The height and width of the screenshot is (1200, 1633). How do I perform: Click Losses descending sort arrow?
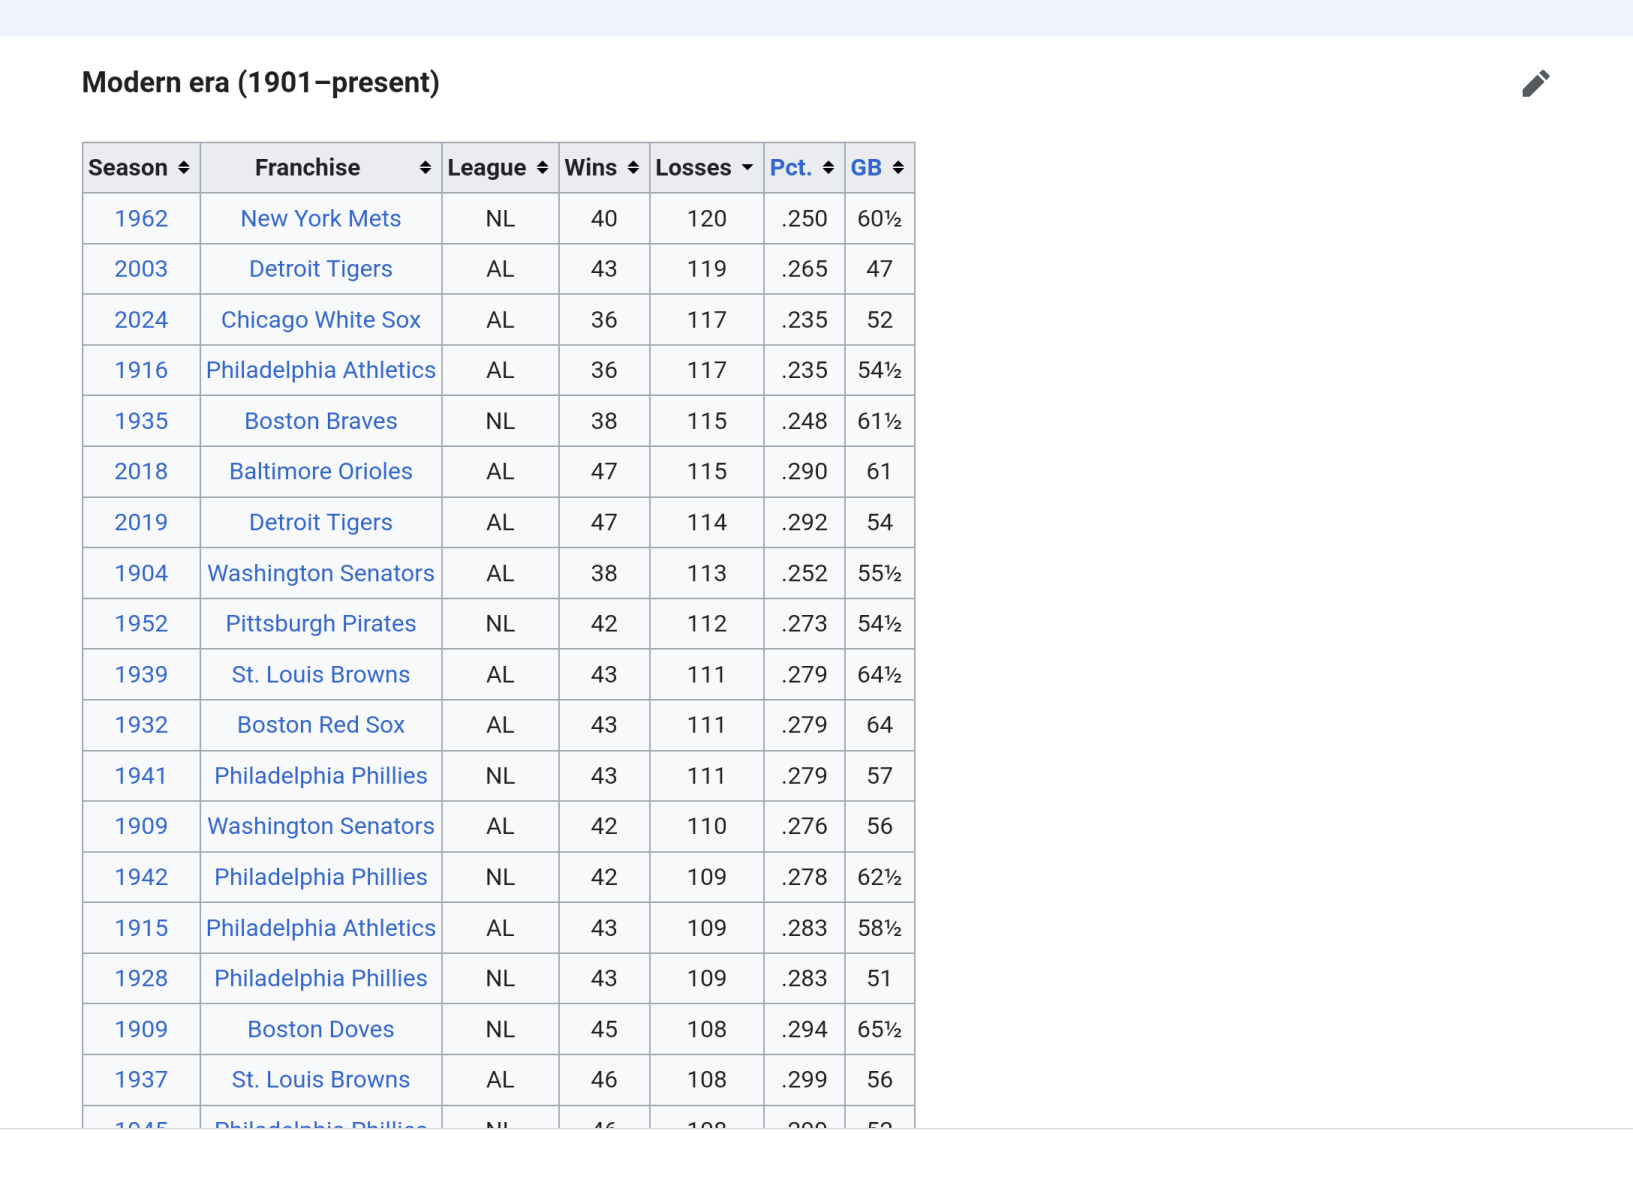[x=747, y=168]
